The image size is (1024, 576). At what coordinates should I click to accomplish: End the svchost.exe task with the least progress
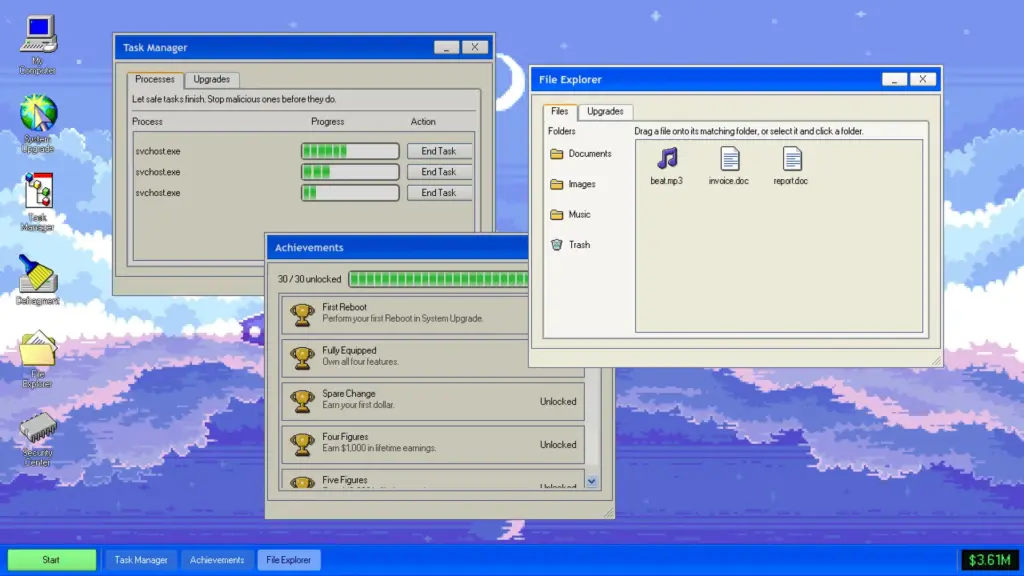[x=439, y=193]
